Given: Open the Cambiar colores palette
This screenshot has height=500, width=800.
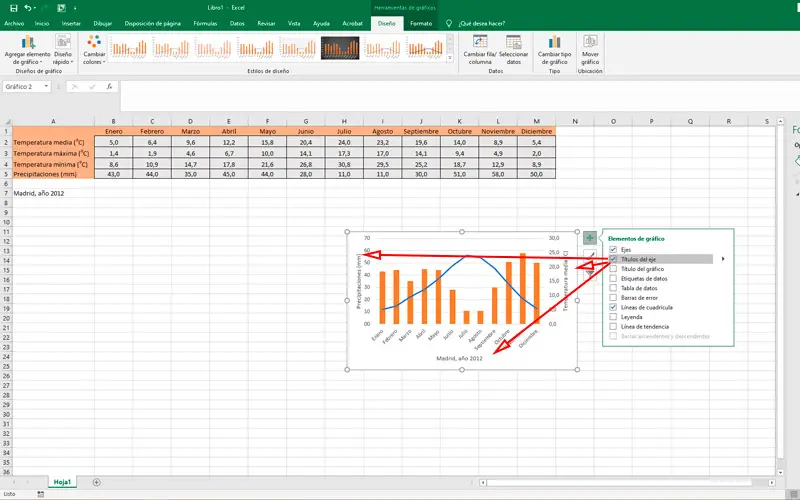Looking at the screenshot, I should [94, 50].
